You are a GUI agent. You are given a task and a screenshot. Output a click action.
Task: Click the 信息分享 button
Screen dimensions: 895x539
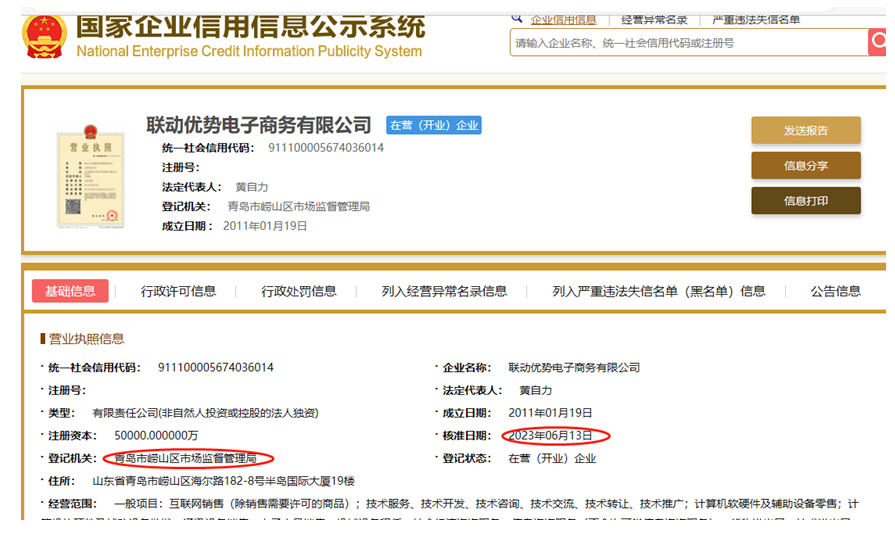(x=805, y=166)
